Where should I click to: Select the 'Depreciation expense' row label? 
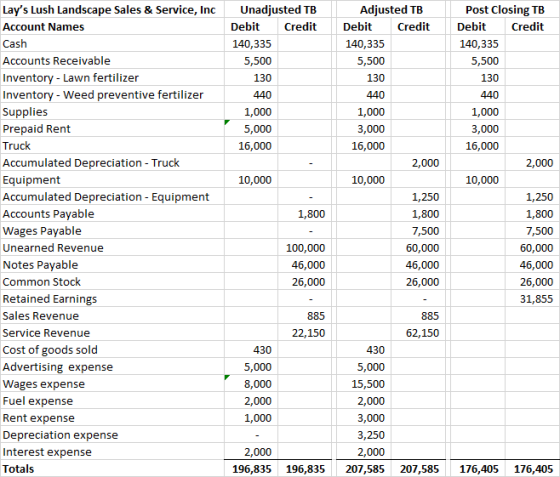pyautogui.click(x=112, y=435)
